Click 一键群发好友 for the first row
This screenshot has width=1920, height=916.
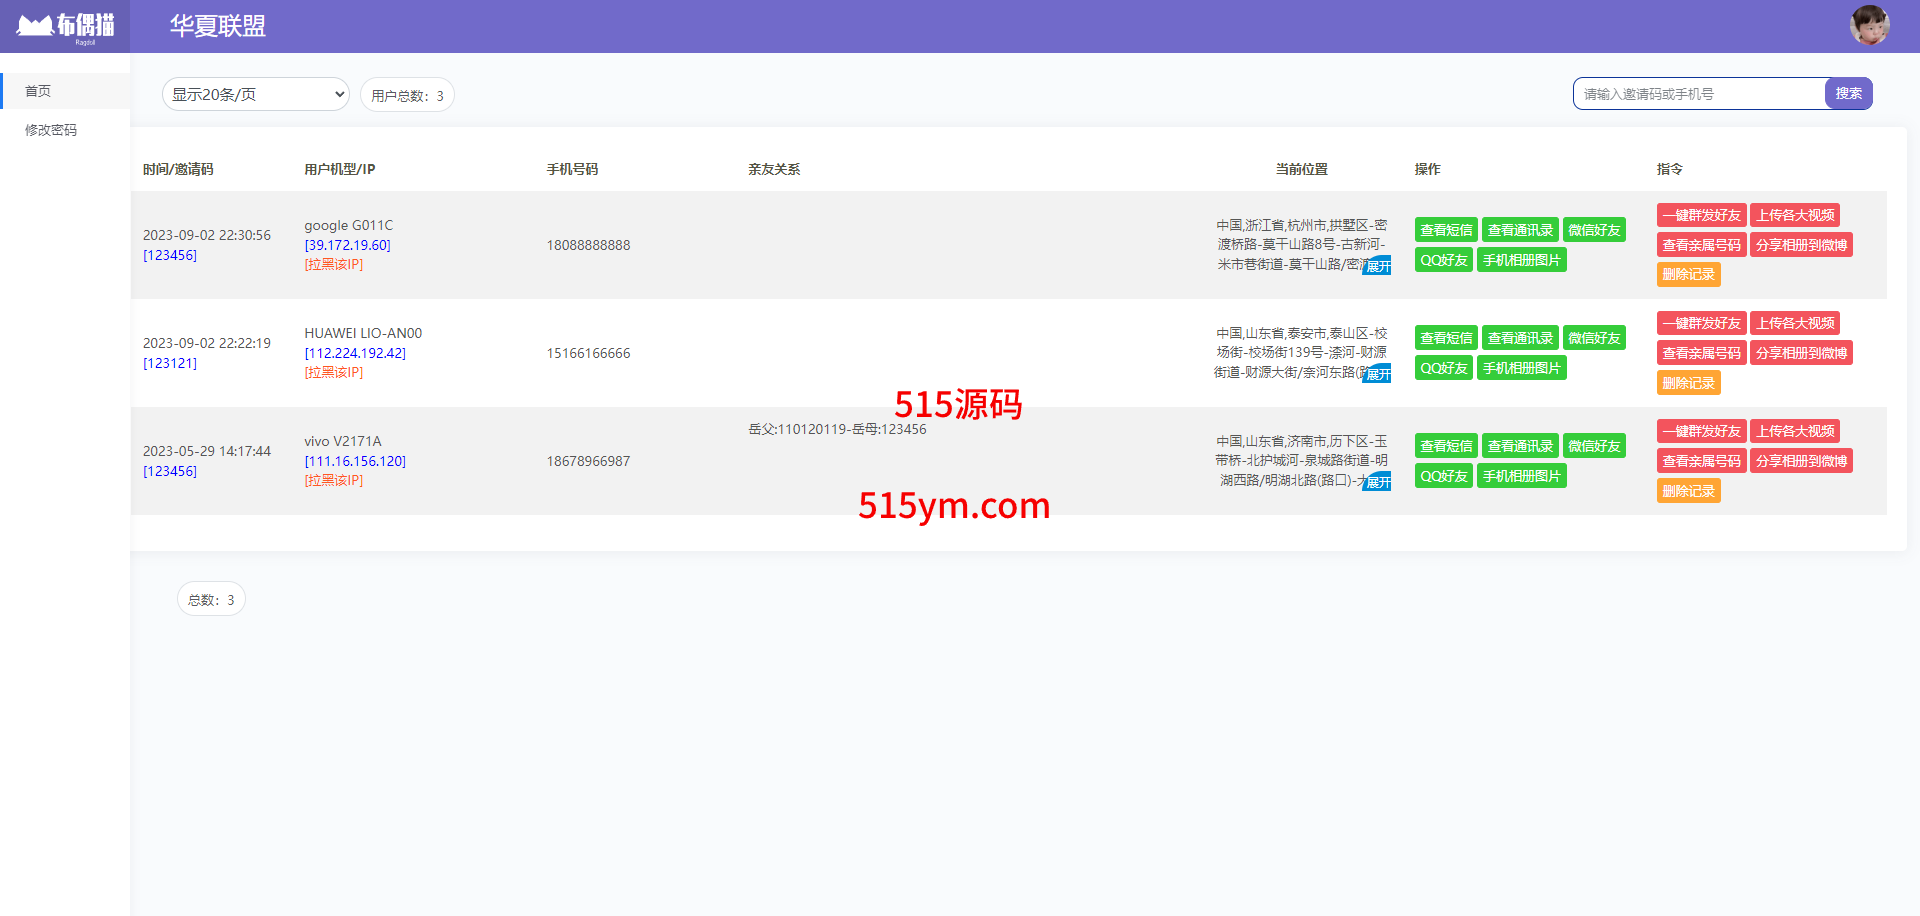pos(1701,215)
